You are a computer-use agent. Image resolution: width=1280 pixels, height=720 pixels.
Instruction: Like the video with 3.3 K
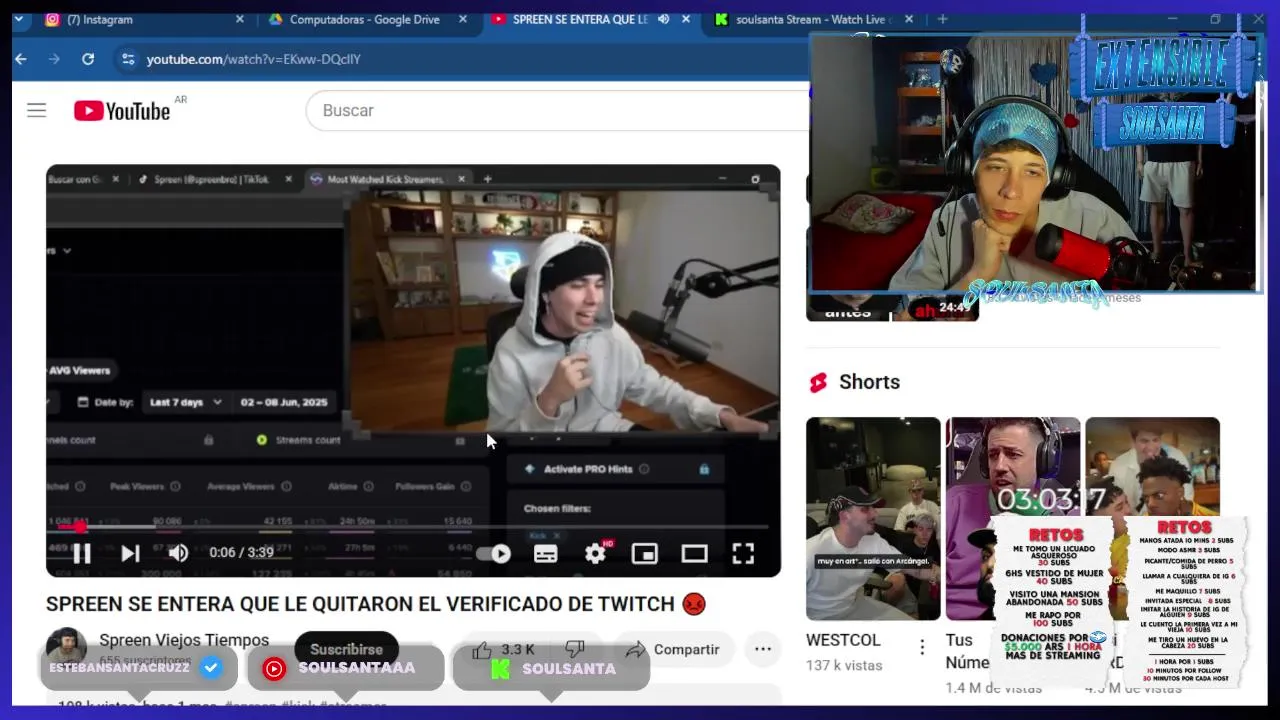503,649
